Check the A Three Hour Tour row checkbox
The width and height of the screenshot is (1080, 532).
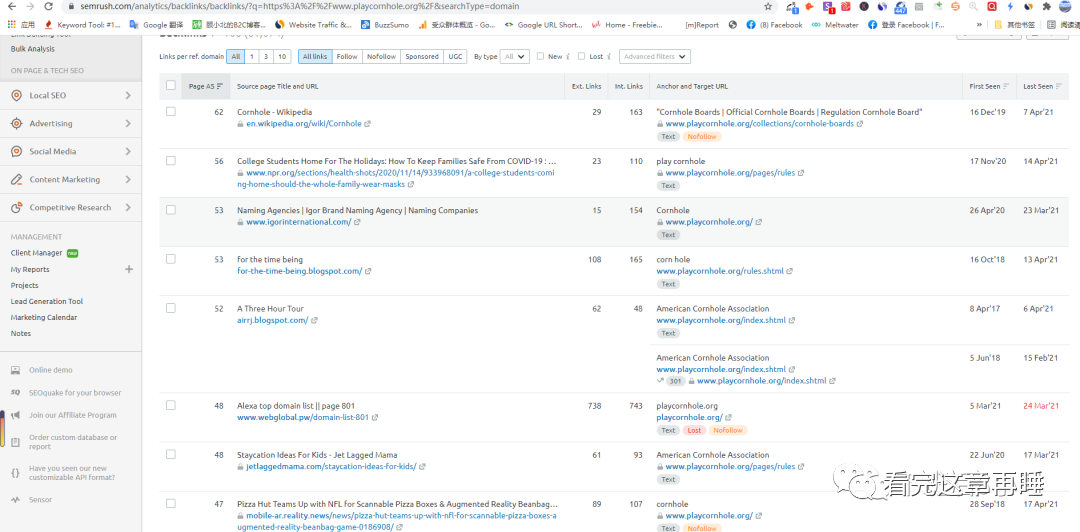coord(171,308)
